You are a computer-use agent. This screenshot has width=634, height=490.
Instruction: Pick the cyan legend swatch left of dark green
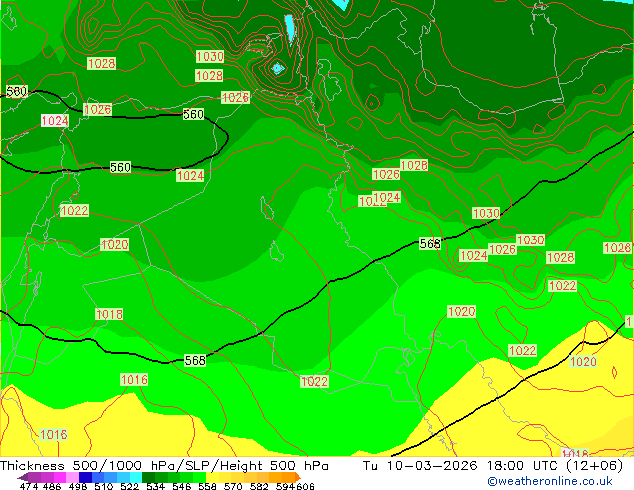(x=136, y=477)
